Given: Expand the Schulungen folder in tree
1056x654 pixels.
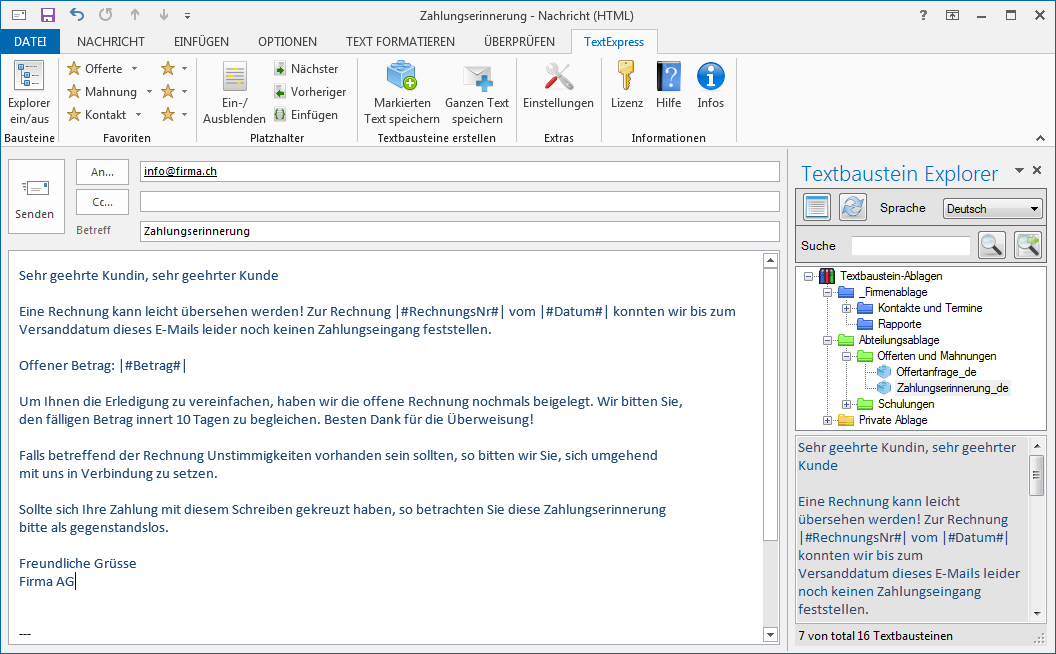Looking at the screenshot, I should pyautogui.click(x=846, y=404).
